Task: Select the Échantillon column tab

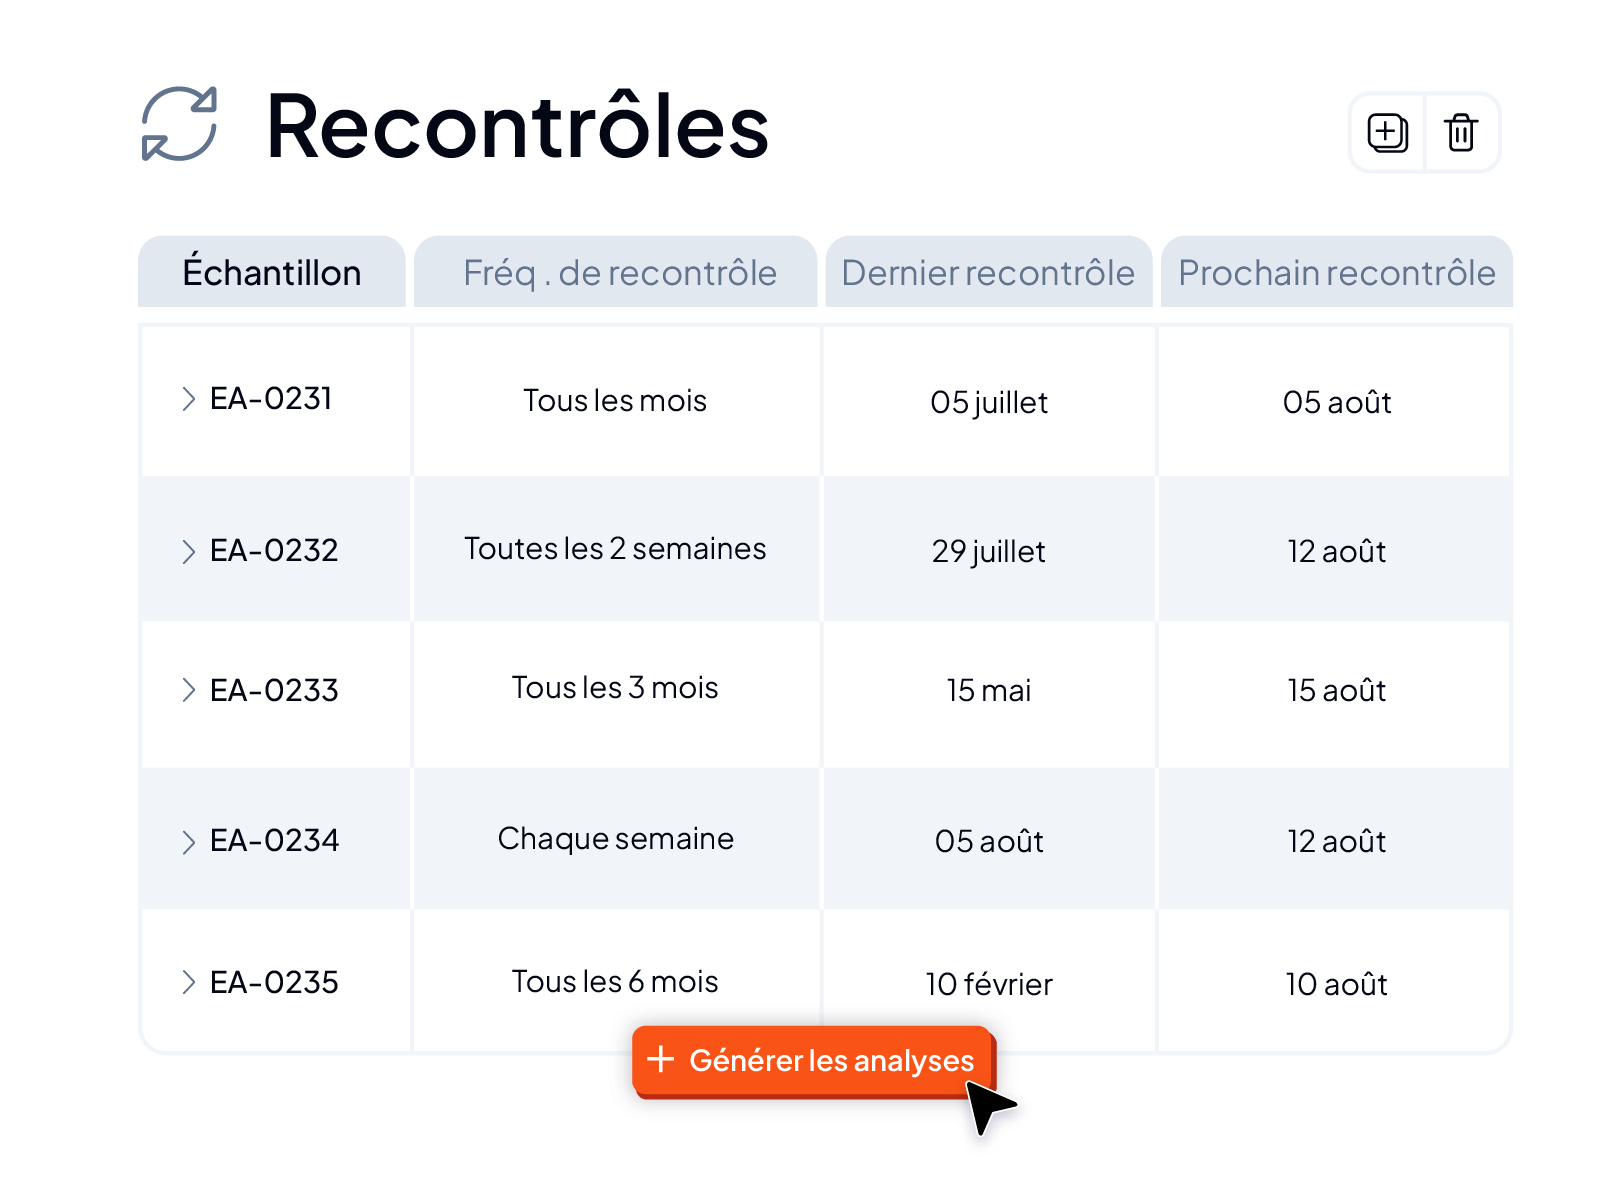Action: tap(272, 272)
